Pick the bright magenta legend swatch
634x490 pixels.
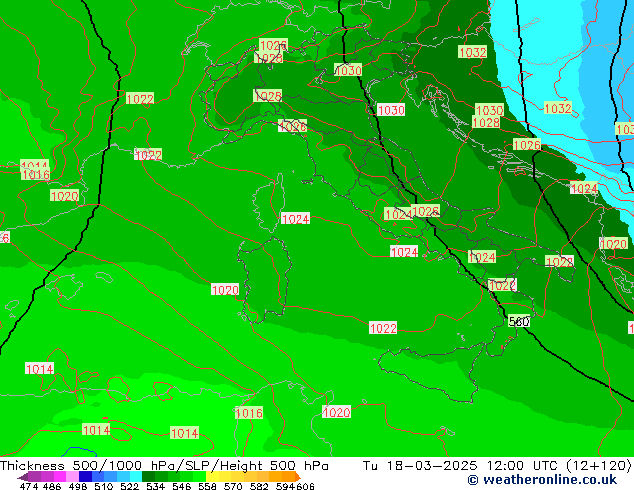tap(60, 477)
